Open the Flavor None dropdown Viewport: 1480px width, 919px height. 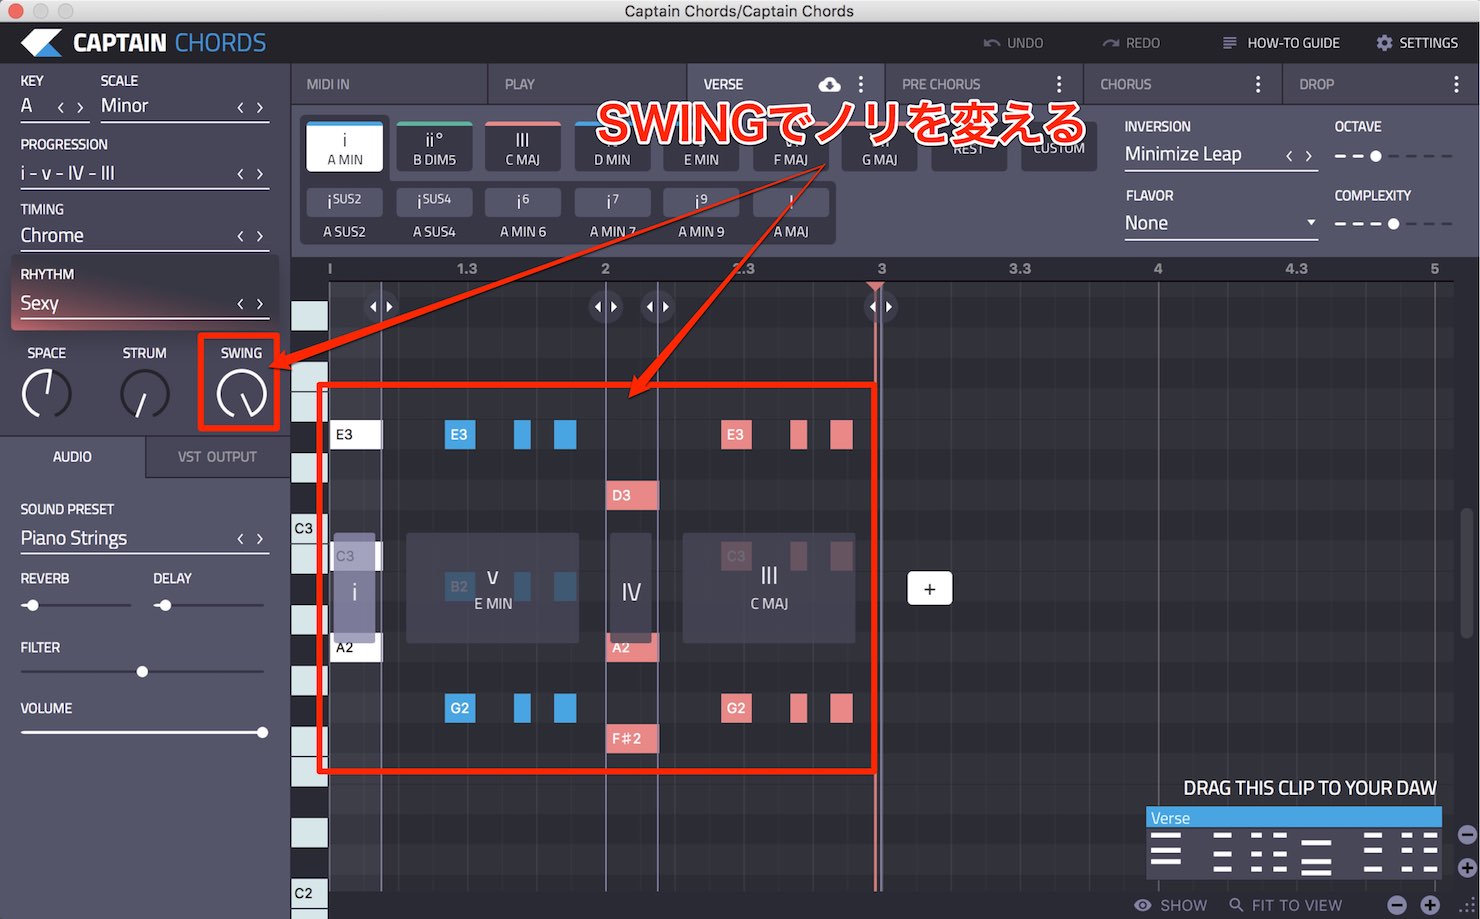[x=1220, y=223]
